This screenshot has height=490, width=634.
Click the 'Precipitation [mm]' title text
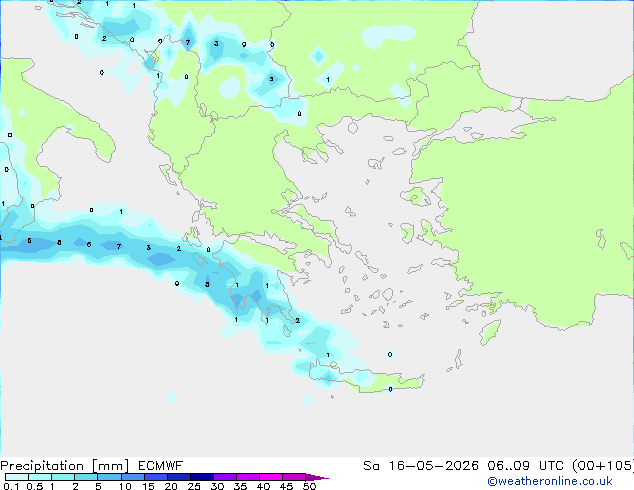pos(65,466)
